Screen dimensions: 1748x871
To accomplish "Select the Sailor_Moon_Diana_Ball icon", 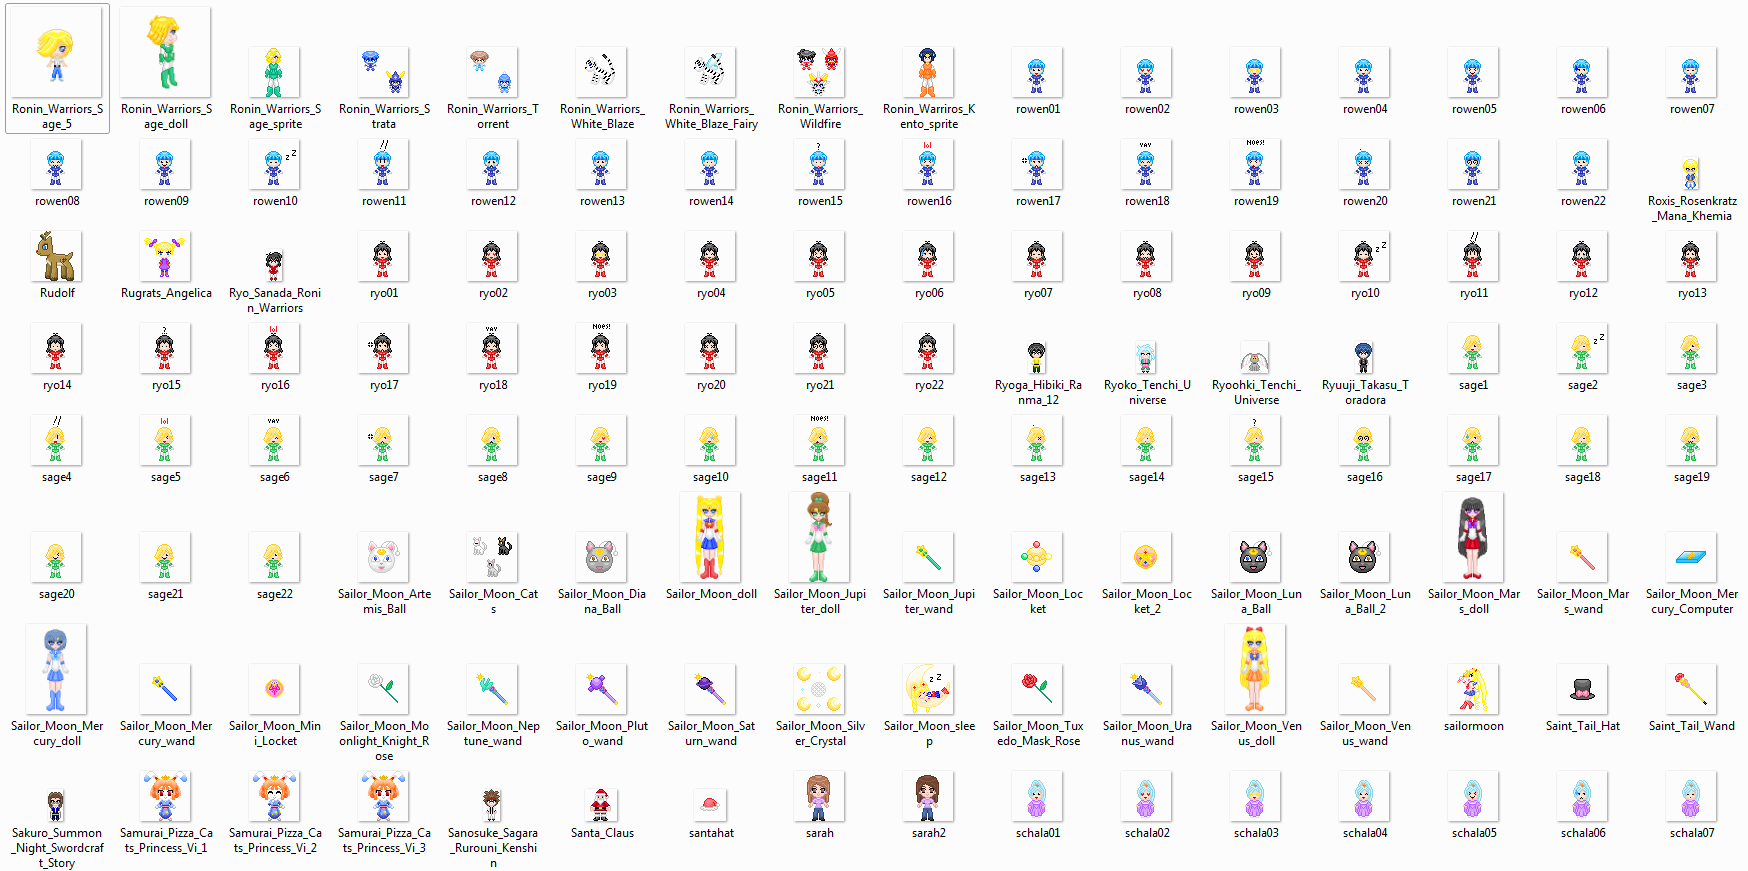I will tap(601, 557).
